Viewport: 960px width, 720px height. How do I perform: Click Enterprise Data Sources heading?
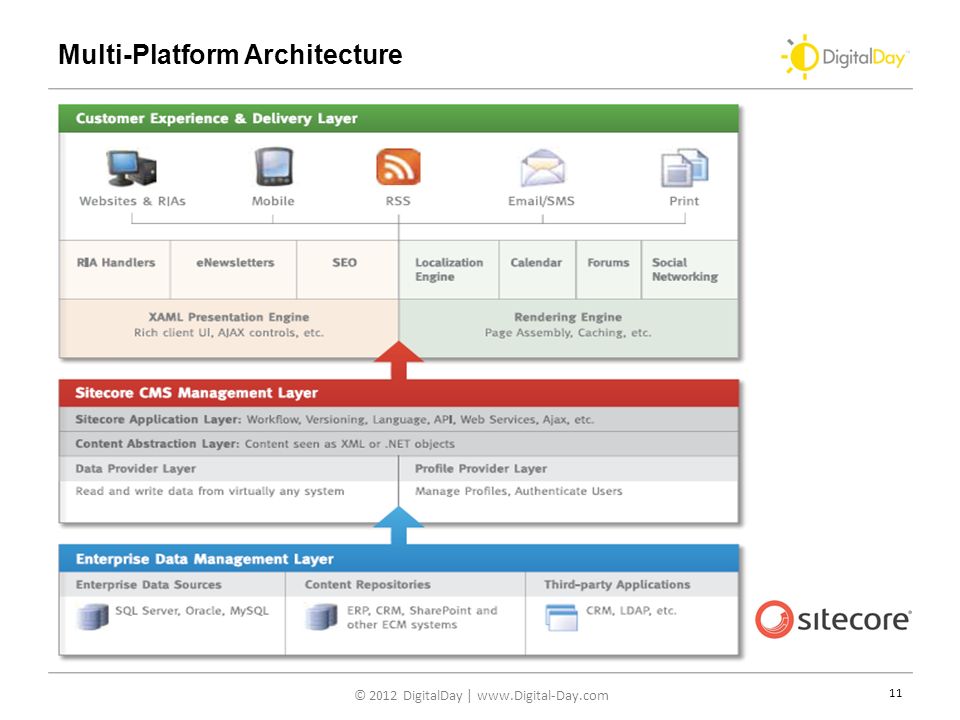(x=149, y=585)
